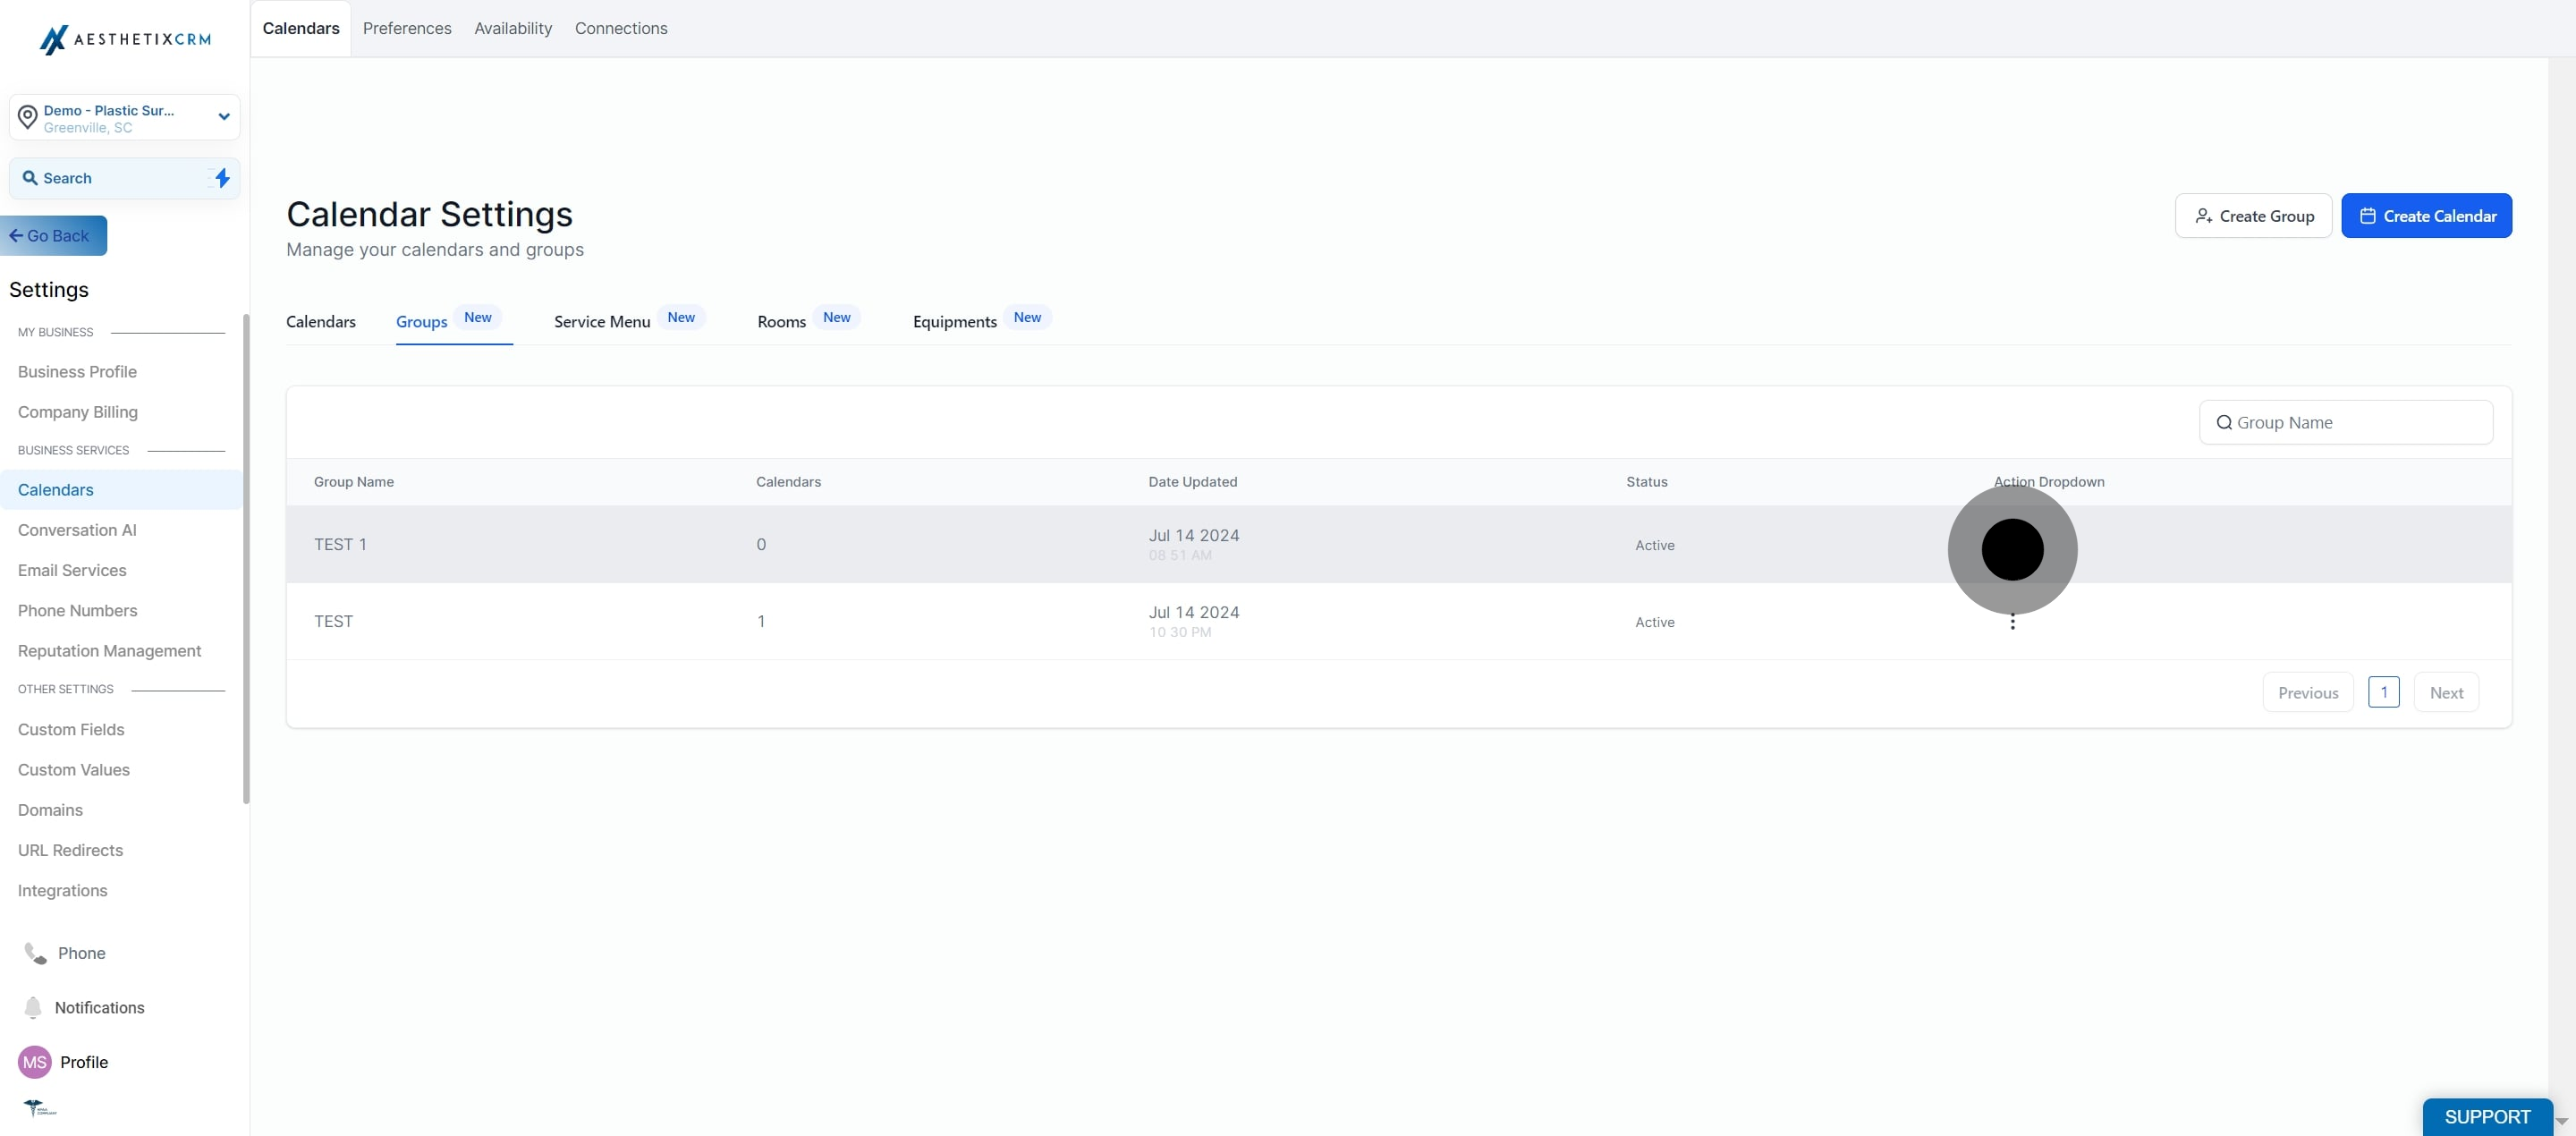
Task: Open Notifications bell icon
Action: [33, 1007]
